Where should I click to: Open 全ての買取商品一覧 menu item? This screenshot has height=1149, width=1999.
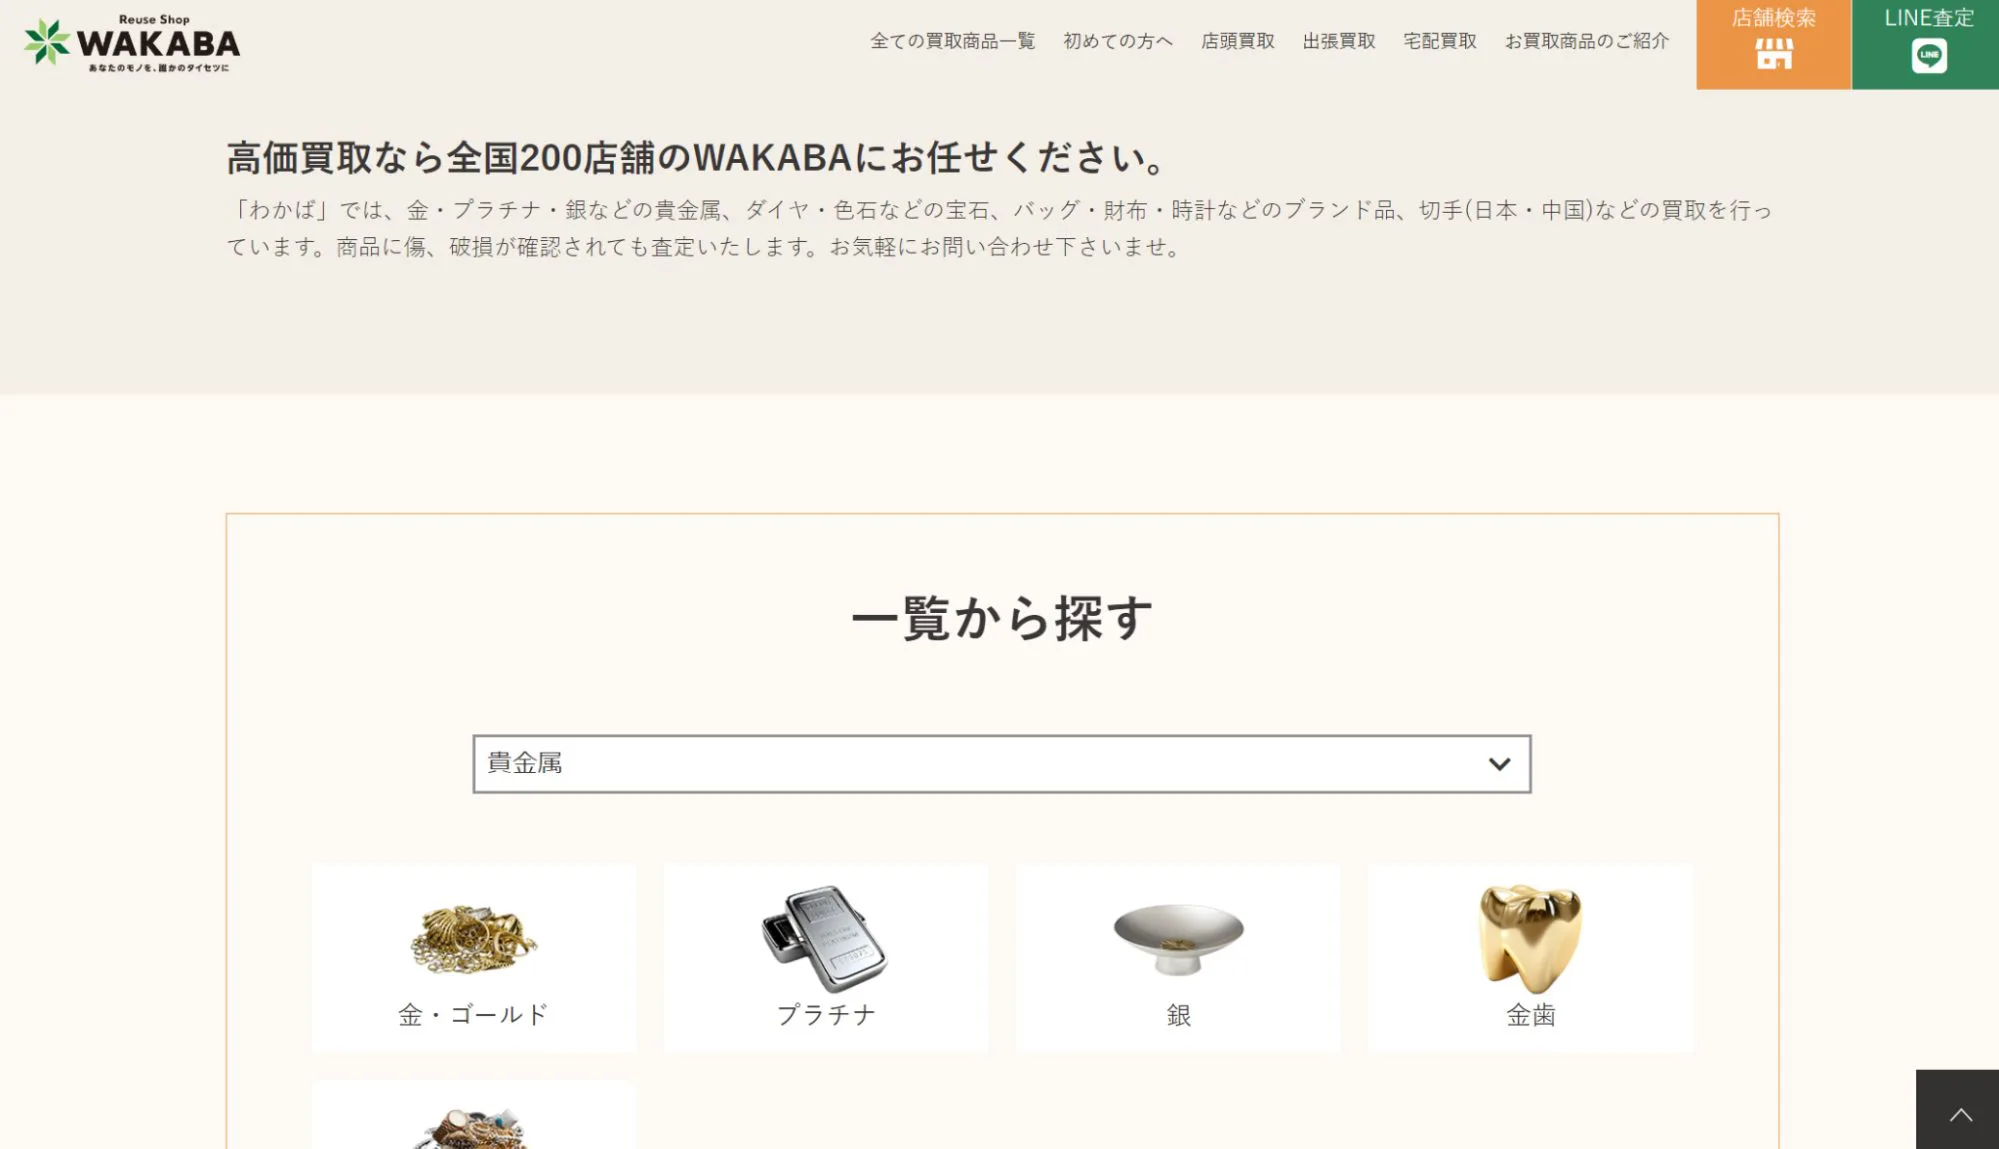tap(952, 41)
